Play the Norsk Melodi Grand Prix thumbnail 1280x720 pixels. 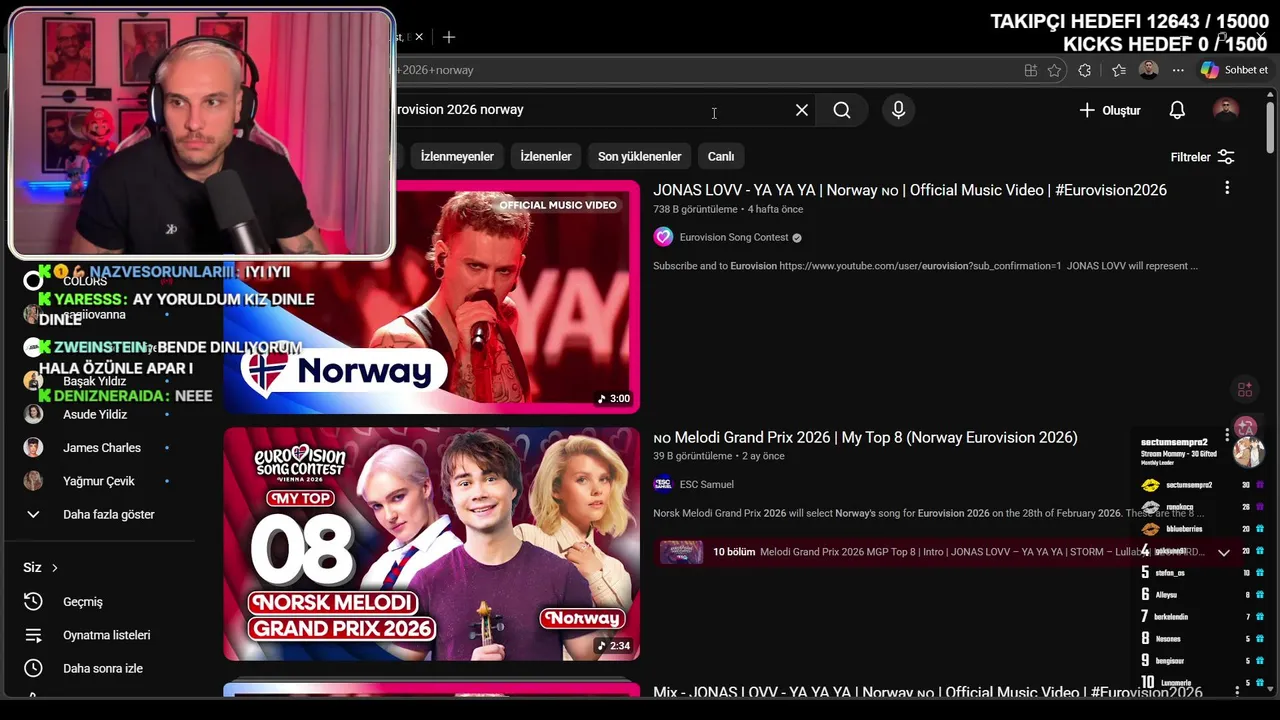[431, 544]
